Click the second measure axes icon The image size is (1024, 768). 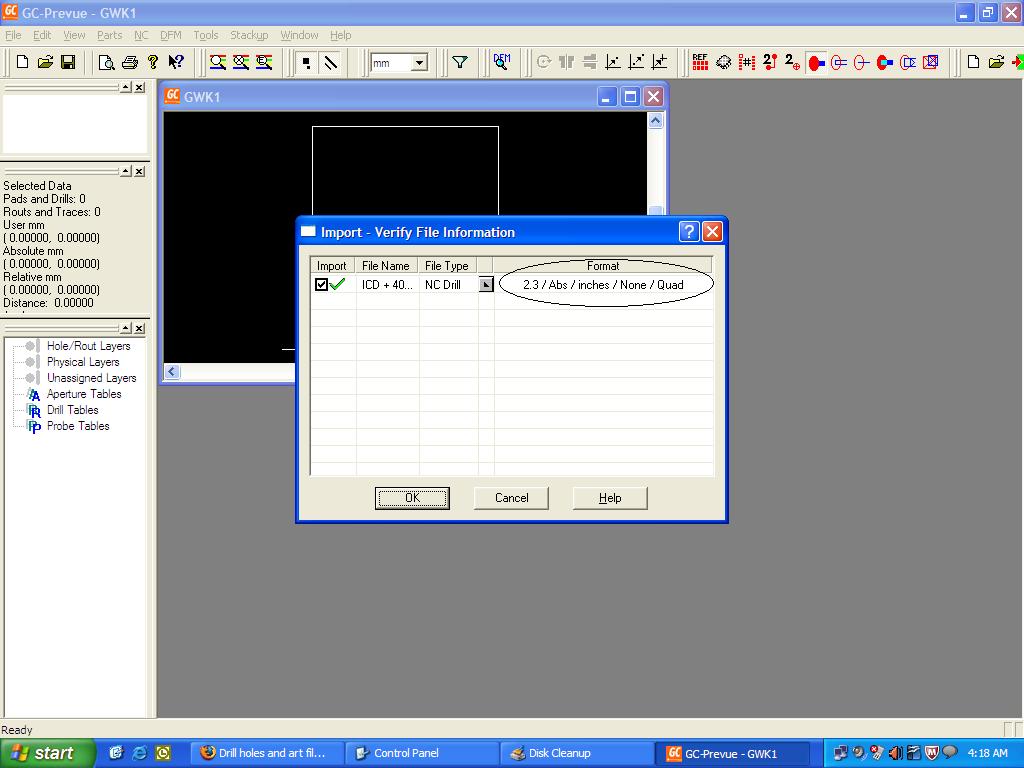tap(636, 62)
